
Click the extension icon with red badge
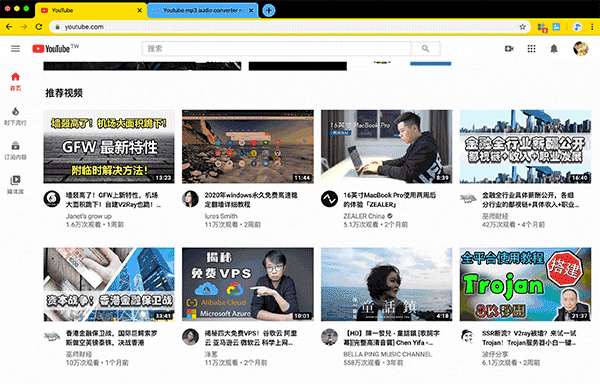[x=541, y=27]
